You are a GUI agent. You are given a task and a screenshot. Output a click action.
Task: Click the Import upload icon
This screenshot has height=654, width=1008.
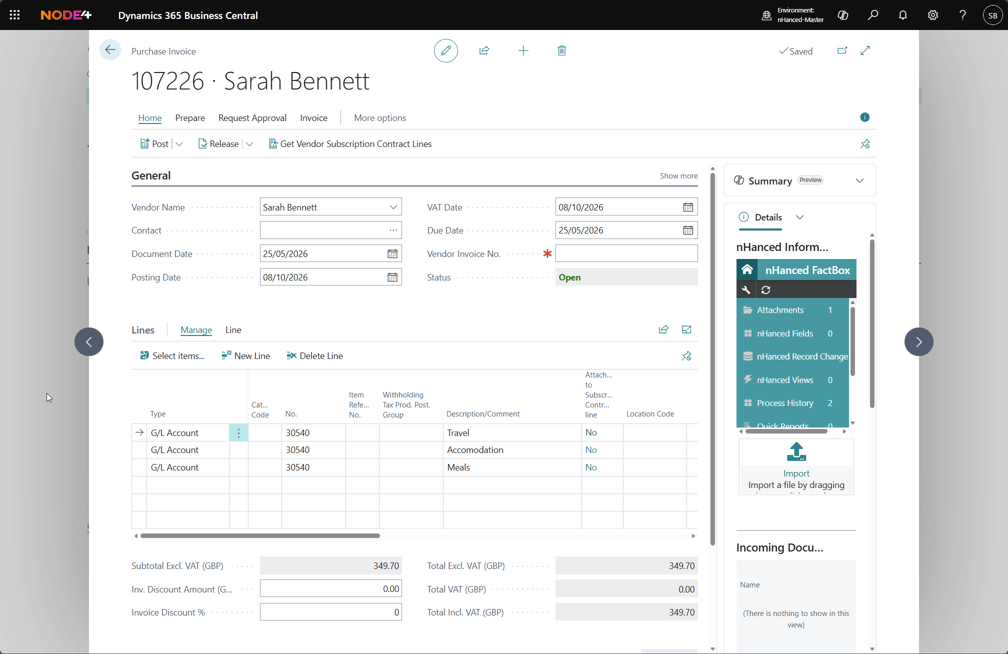click(796, 452)
